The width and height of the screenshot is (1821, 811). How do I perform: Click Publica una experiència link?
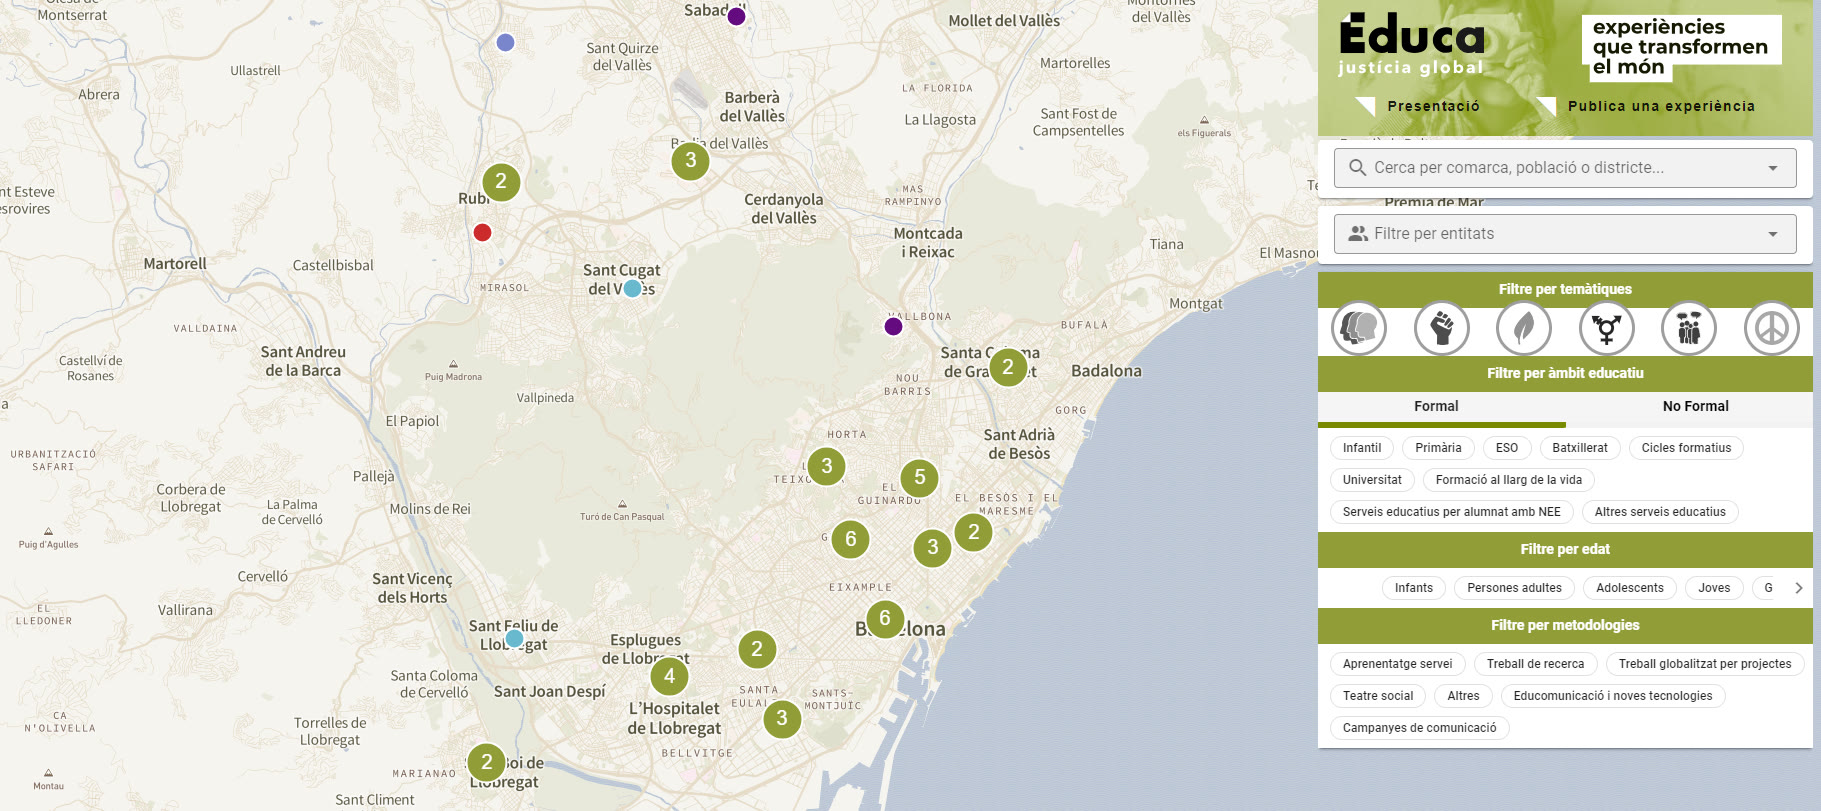[1660, 106]
